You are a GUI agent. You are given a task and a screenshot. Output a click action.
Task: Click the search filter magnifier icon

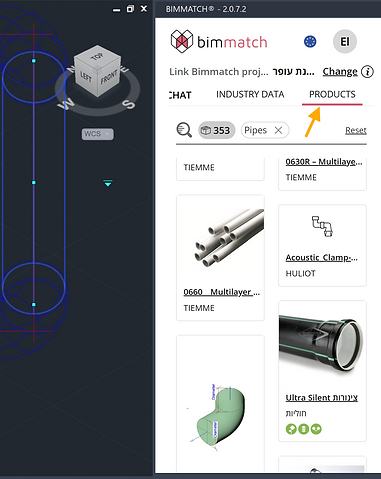[x=184, y=130]
